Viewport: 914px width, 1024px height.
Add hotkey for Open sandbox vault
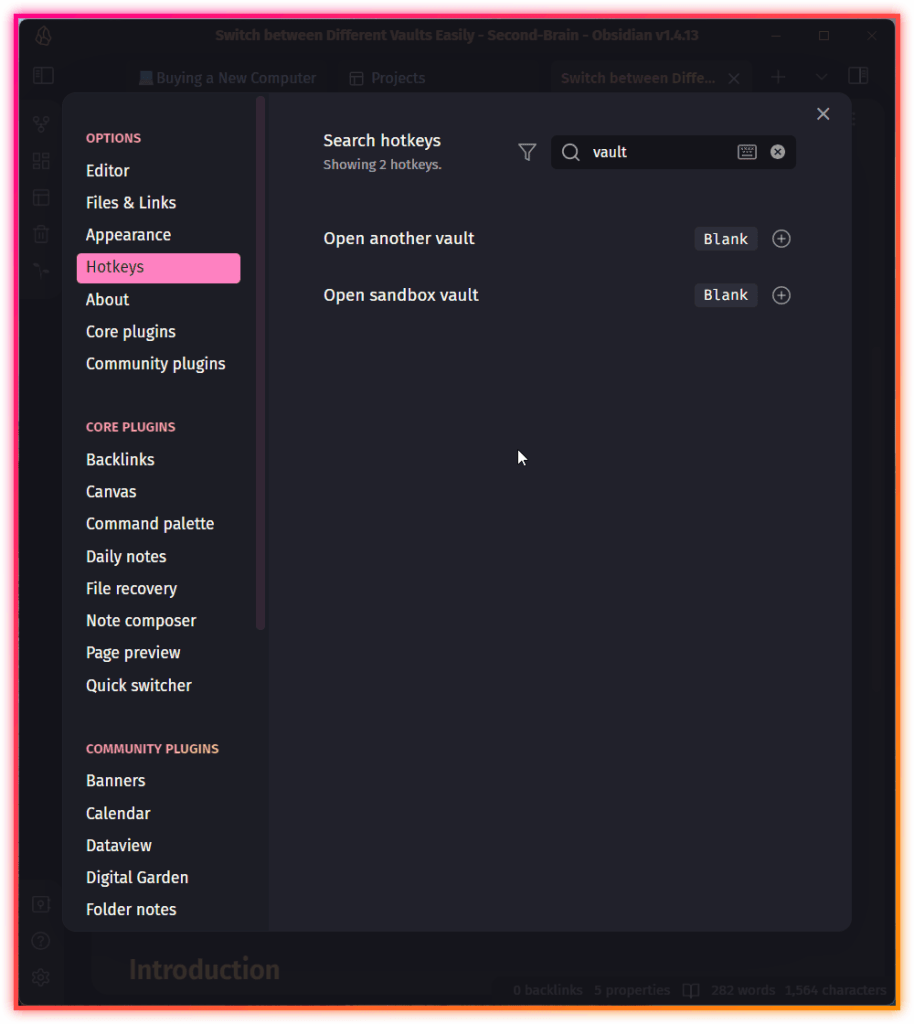click(781, 295)
